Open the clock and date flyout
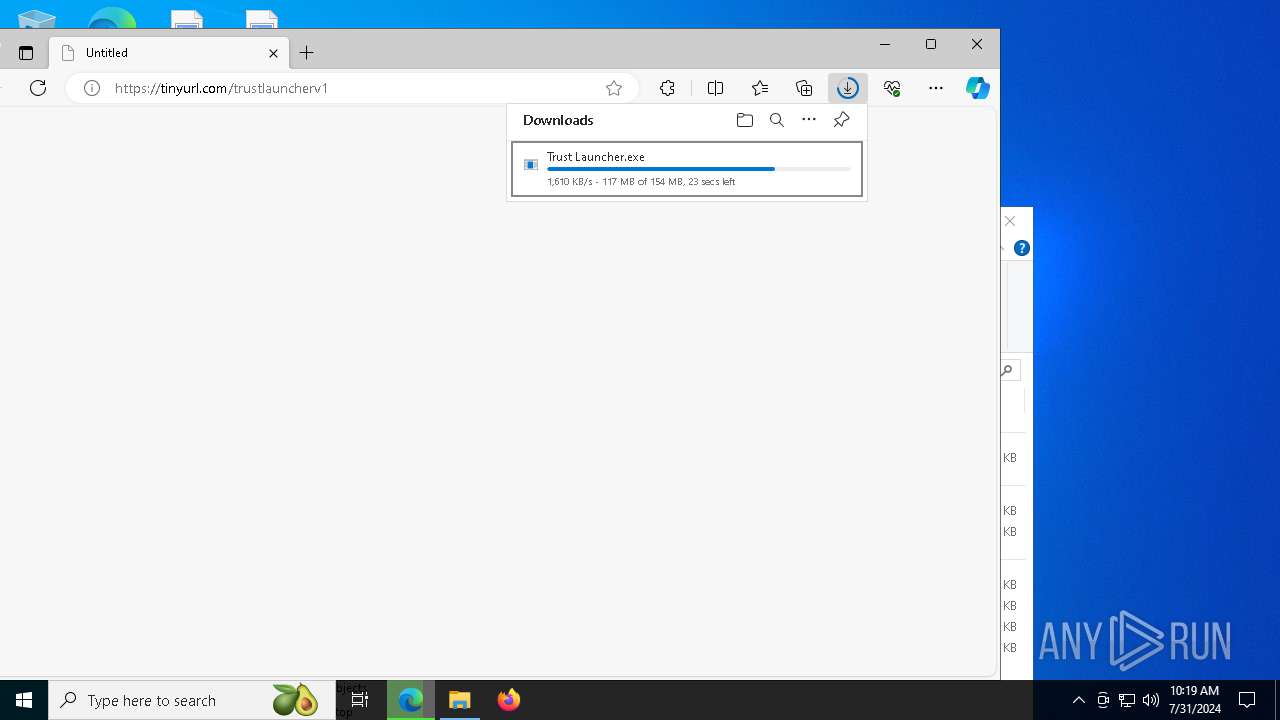Viewport: 1280px width, 720px height. coord(1194,700)
